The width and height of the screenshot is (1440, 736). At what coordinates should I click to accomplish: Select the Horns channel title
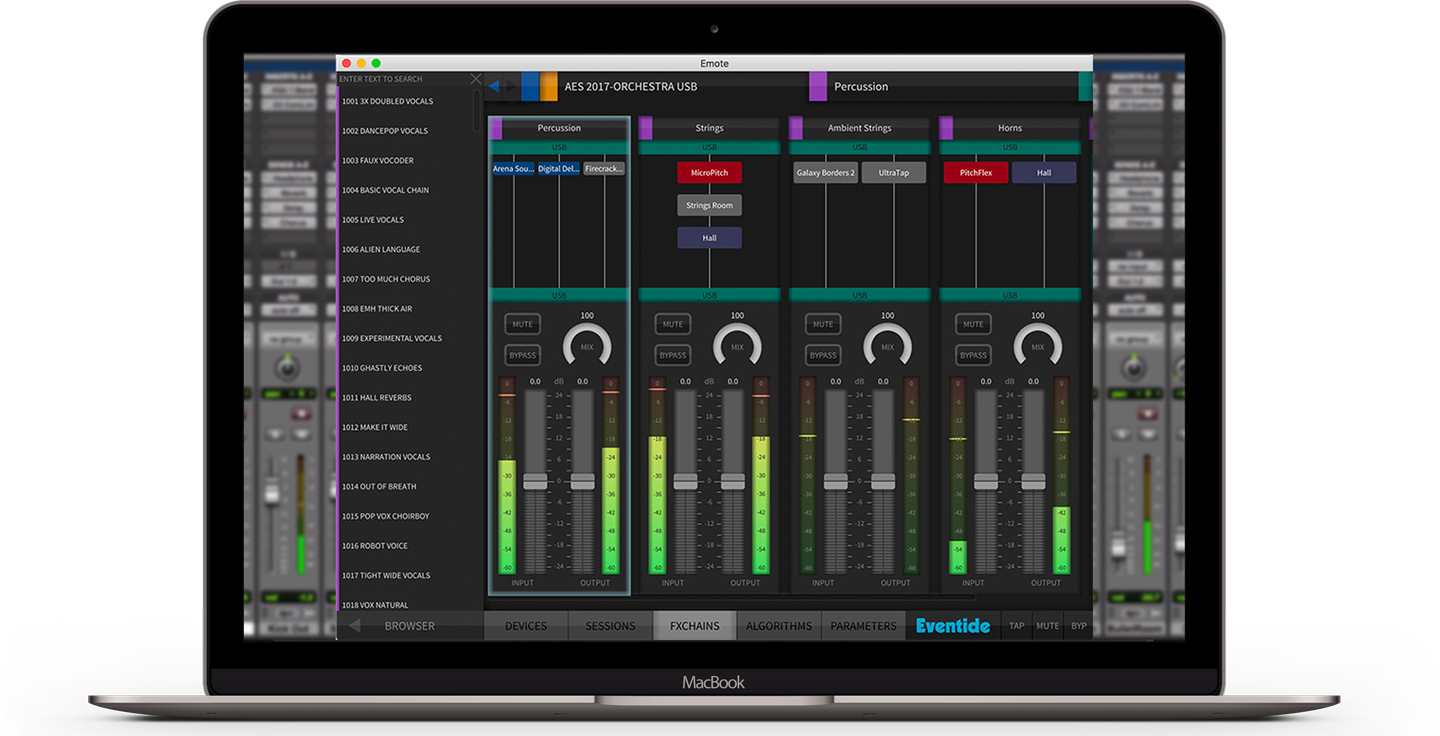click(1010, 128)
